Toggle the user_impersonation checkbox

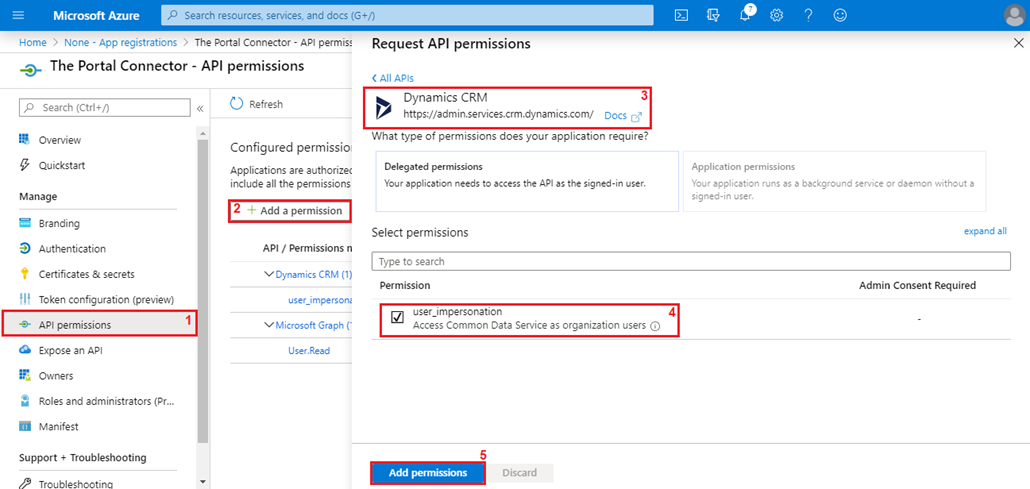[x=397, y=318]
